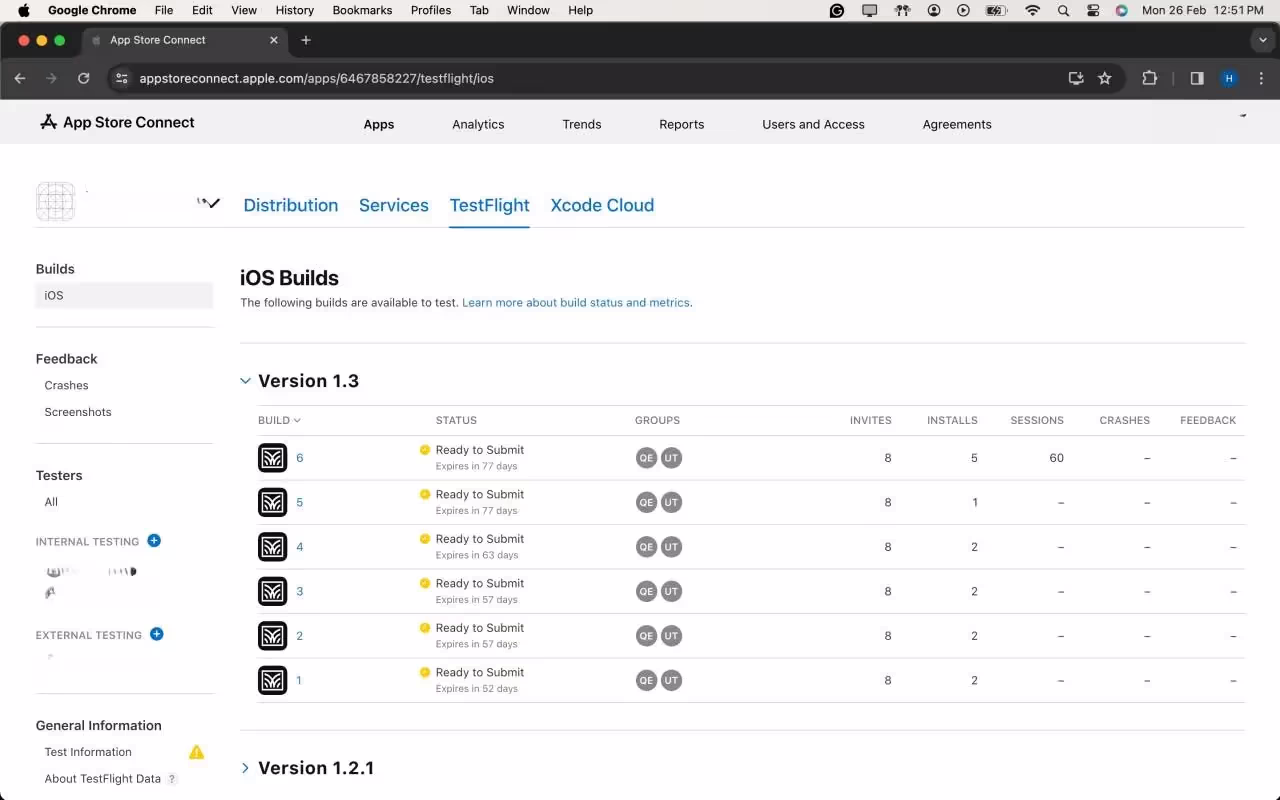
Task: Open Agreements in the top navigation
Action: [x=957, y=124]
